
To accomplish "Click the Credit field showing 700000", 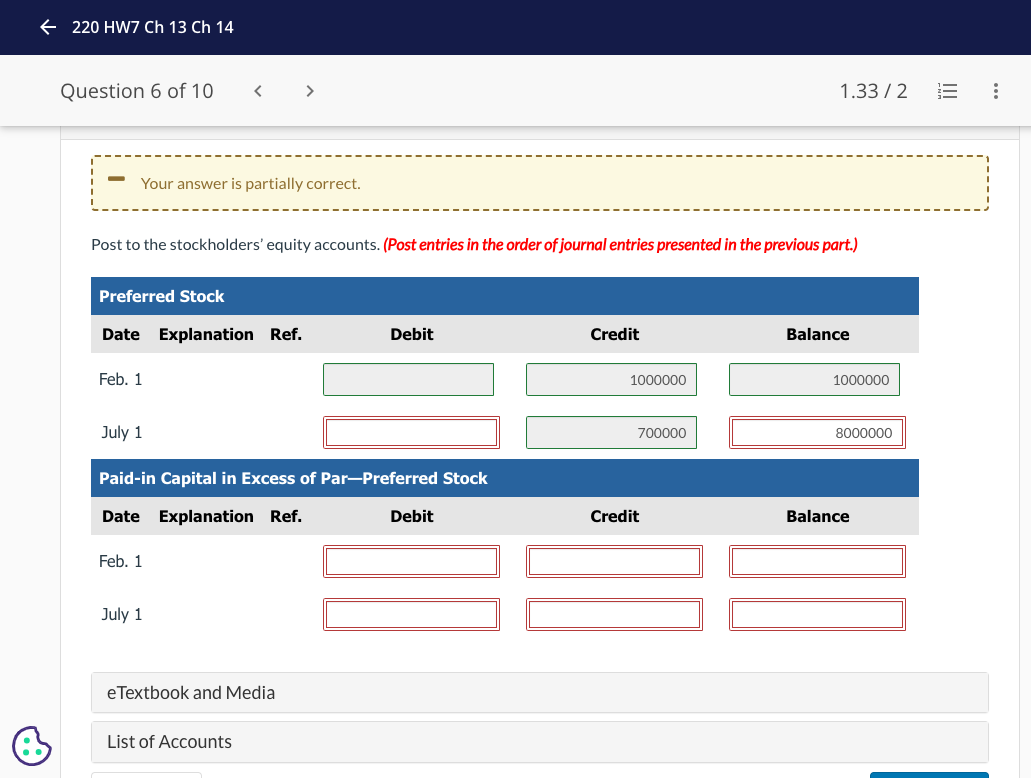I will click(611, 431).
